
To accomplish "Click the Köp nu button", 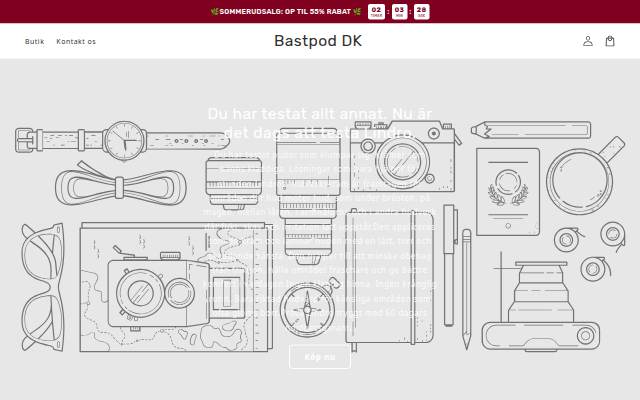I will click(320, 357).
